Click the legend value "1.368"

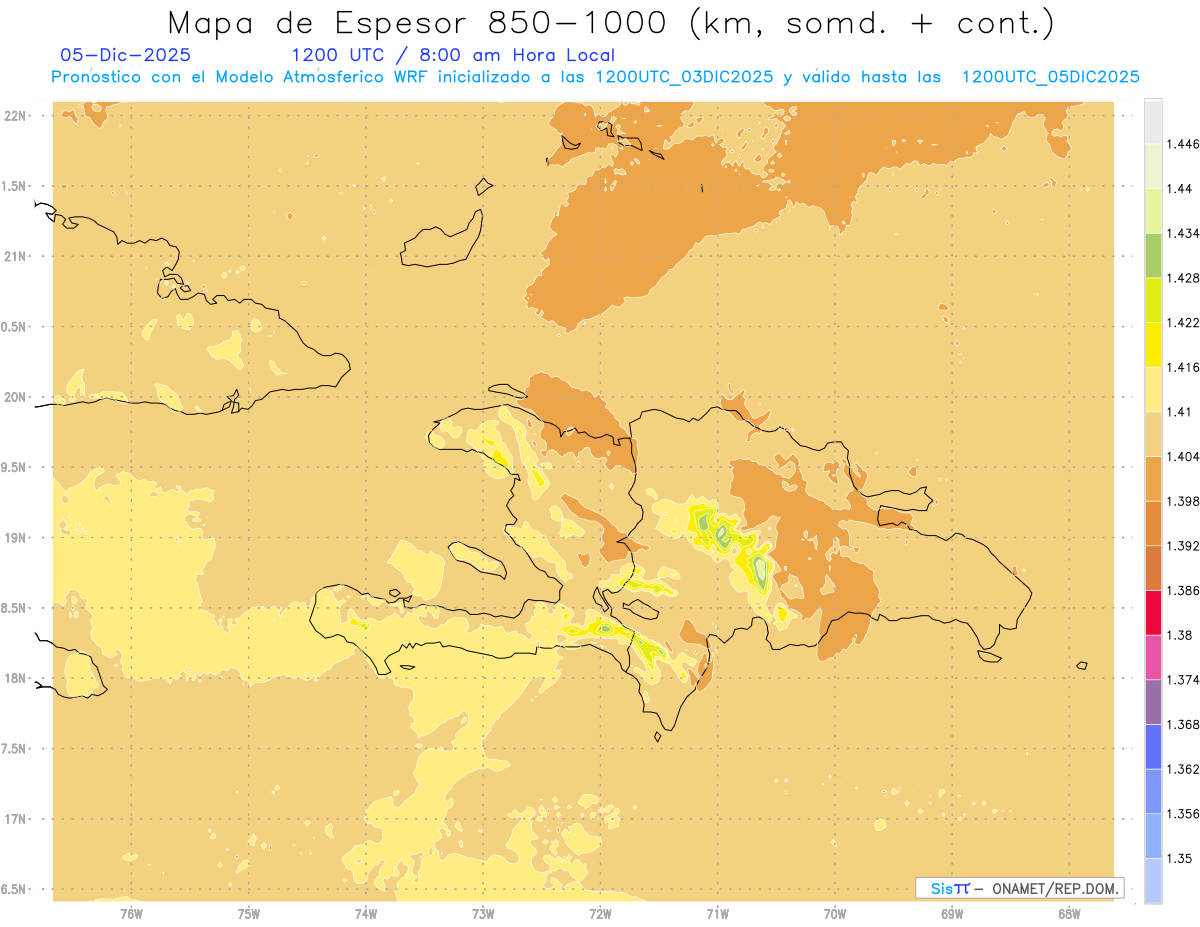pyautogui.click(x=1184, y=724)
